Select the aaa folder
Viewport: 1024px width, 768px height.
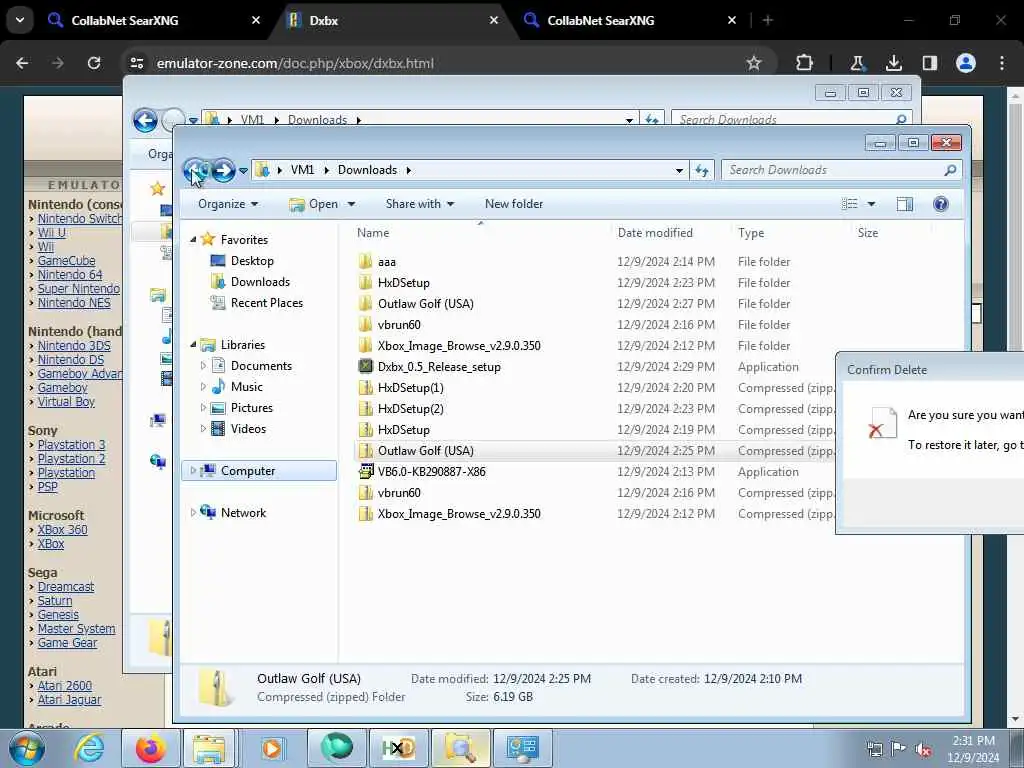point(387,262)
